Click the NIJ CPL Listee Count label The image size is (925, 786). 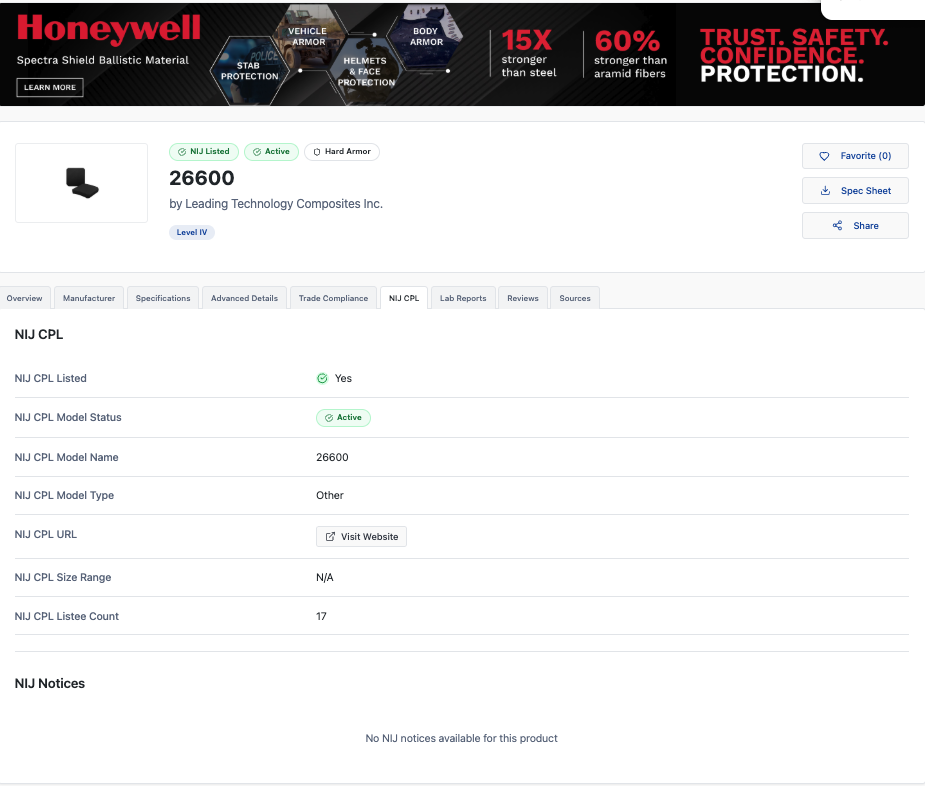tap(67, 616)
